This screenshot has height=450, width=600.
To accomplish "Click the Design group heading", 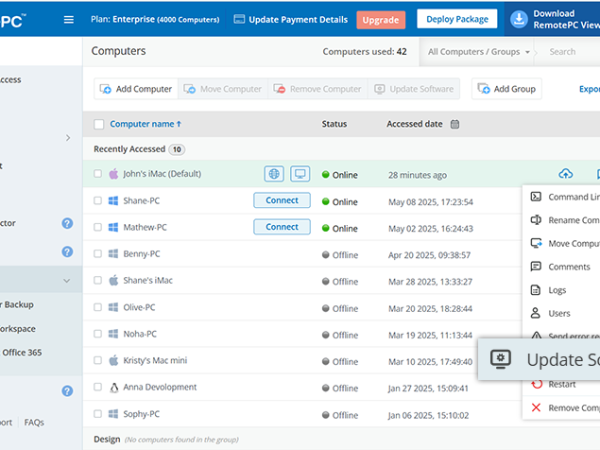I will pyautogui.click(x=107, y=439).
